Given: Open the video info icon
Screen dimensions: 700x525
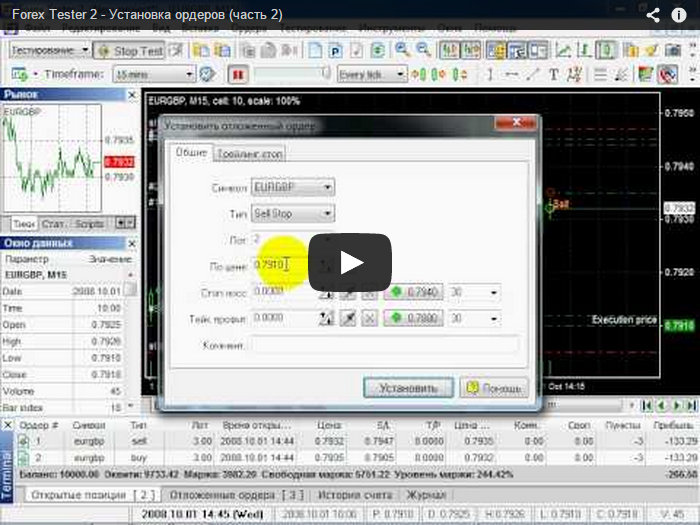Looking at the screenshot, I should pyautogui.click(x=679, y=15).
